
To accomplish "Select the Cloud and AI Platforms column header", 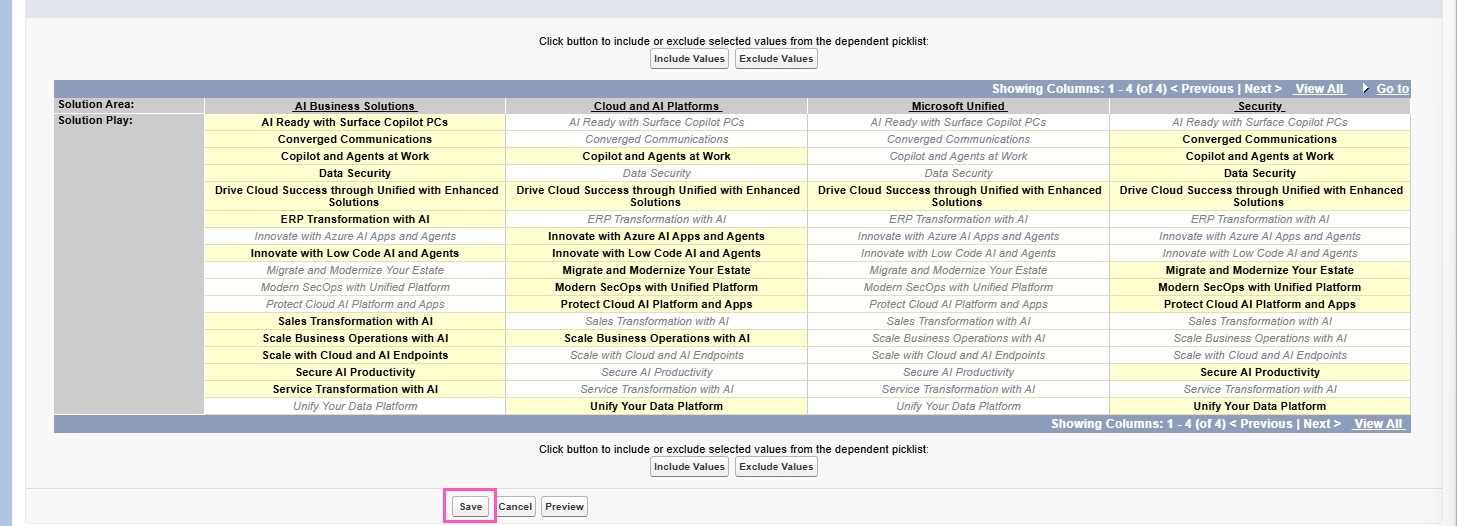I will point(656,106).
